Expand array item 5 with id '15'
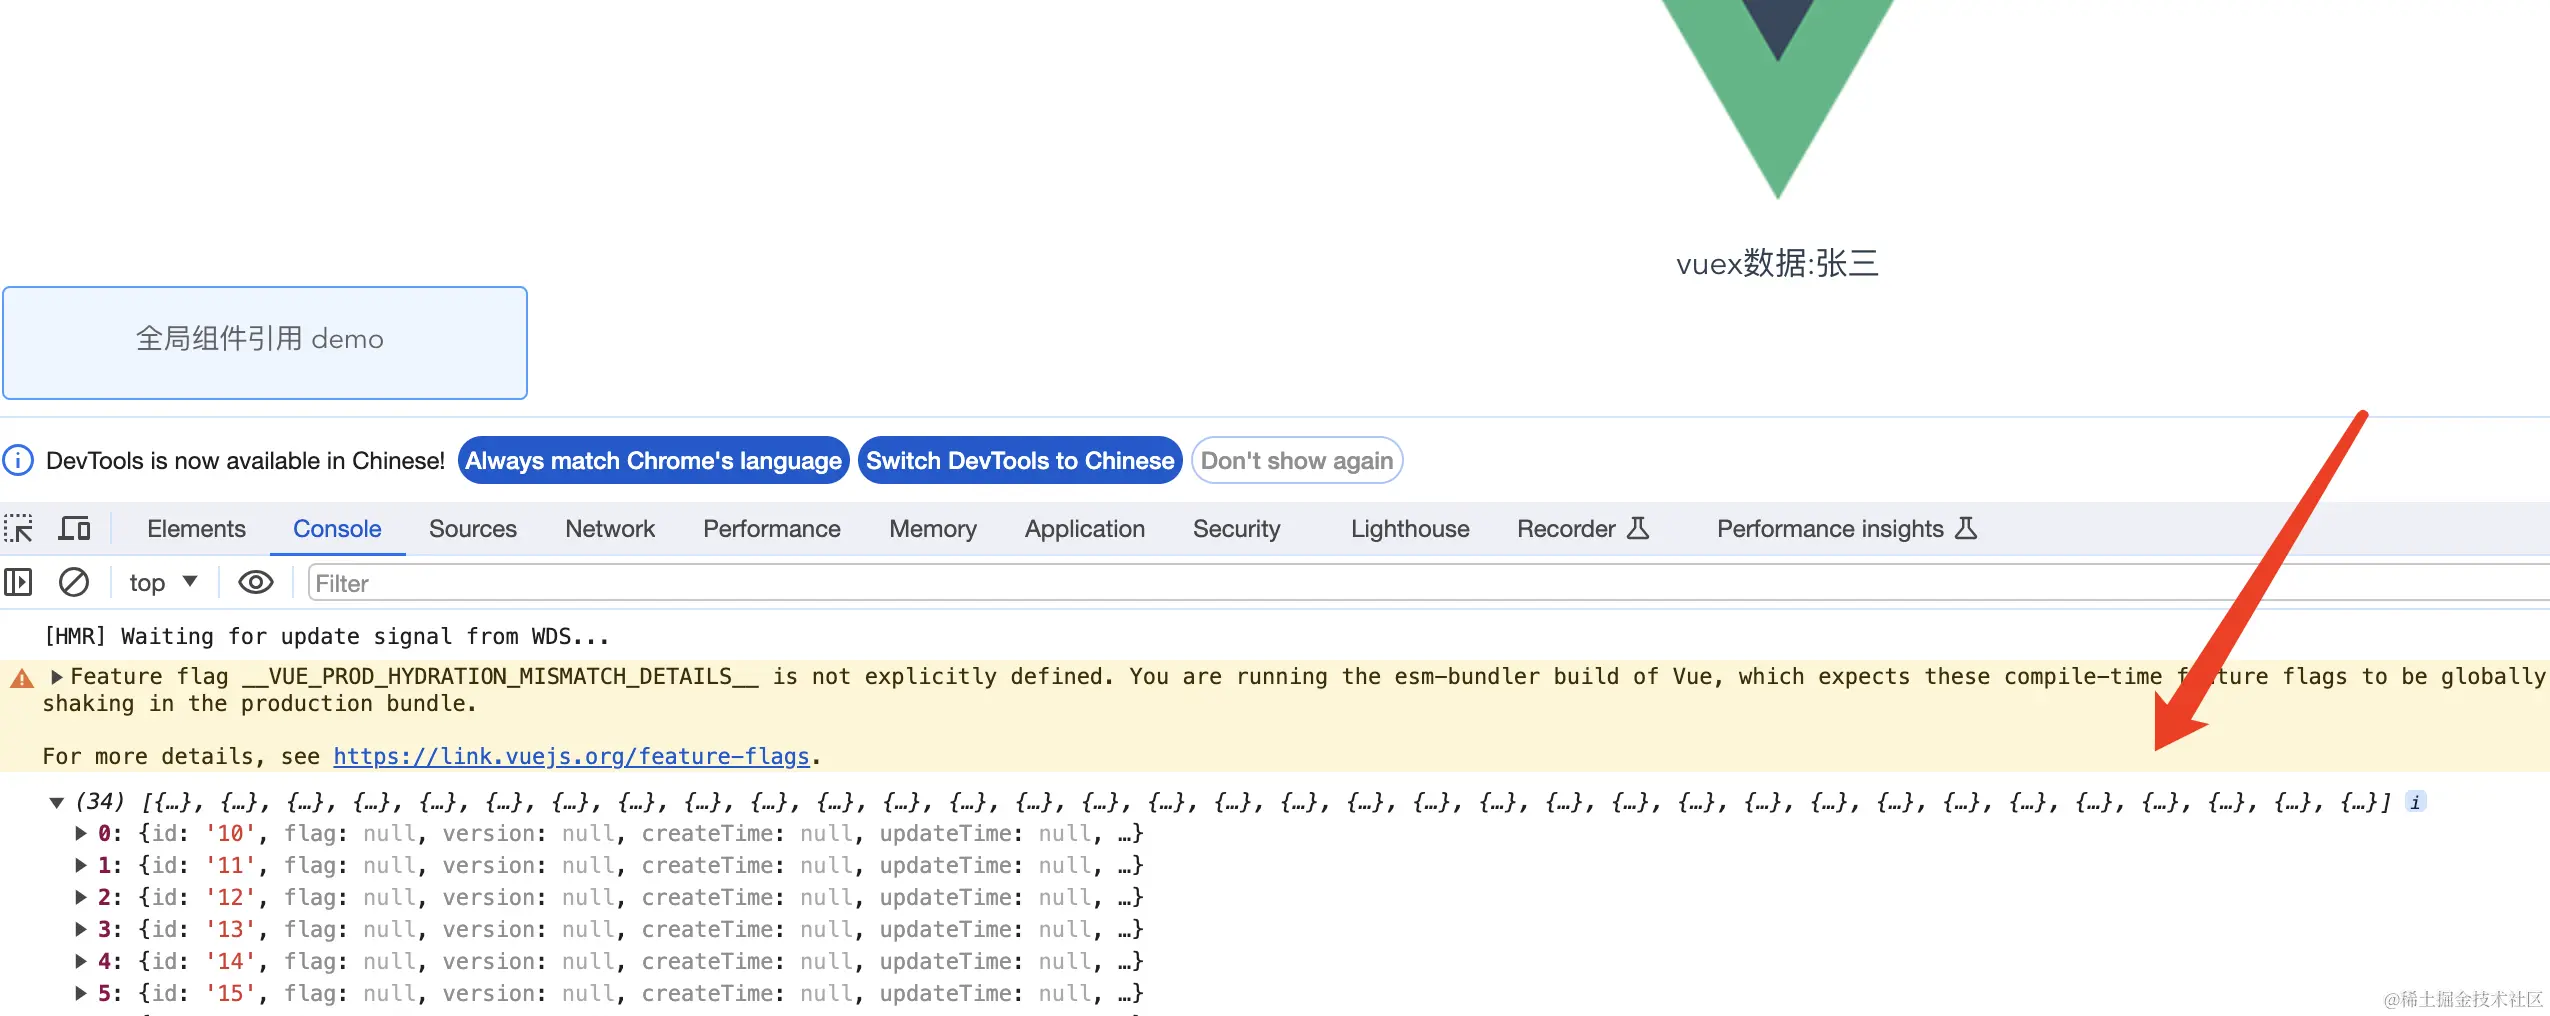Image resolution: width=2550 pixels, height=1016 pixels. pyautogui.click(x=81, y=993)
